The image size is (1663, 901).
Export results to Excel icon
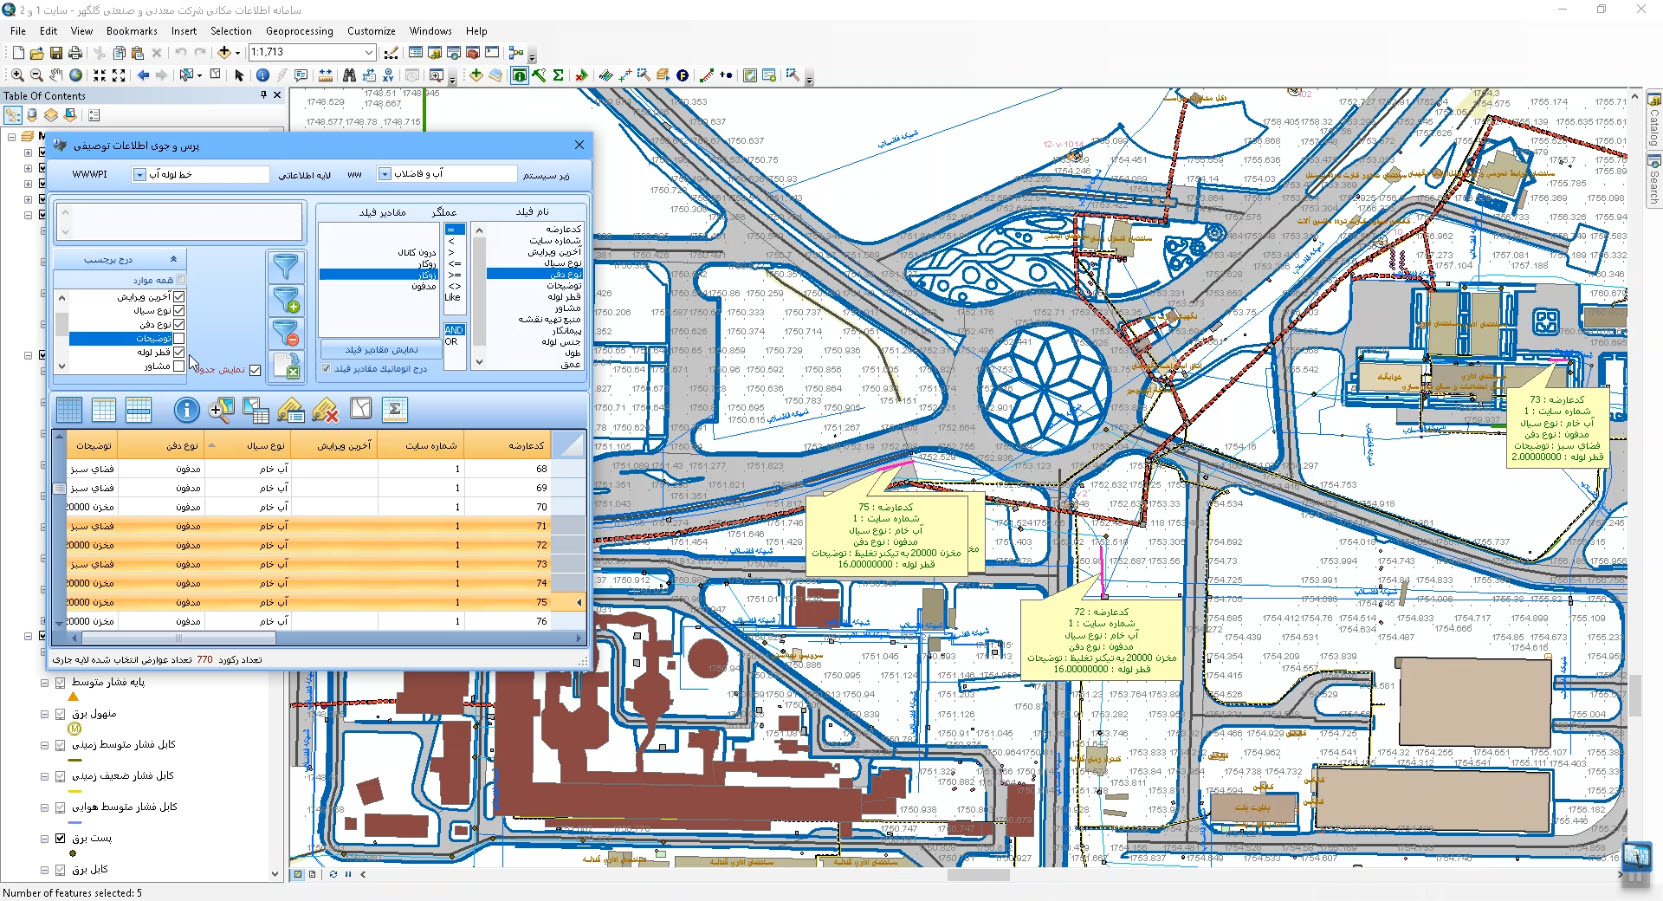287,367
